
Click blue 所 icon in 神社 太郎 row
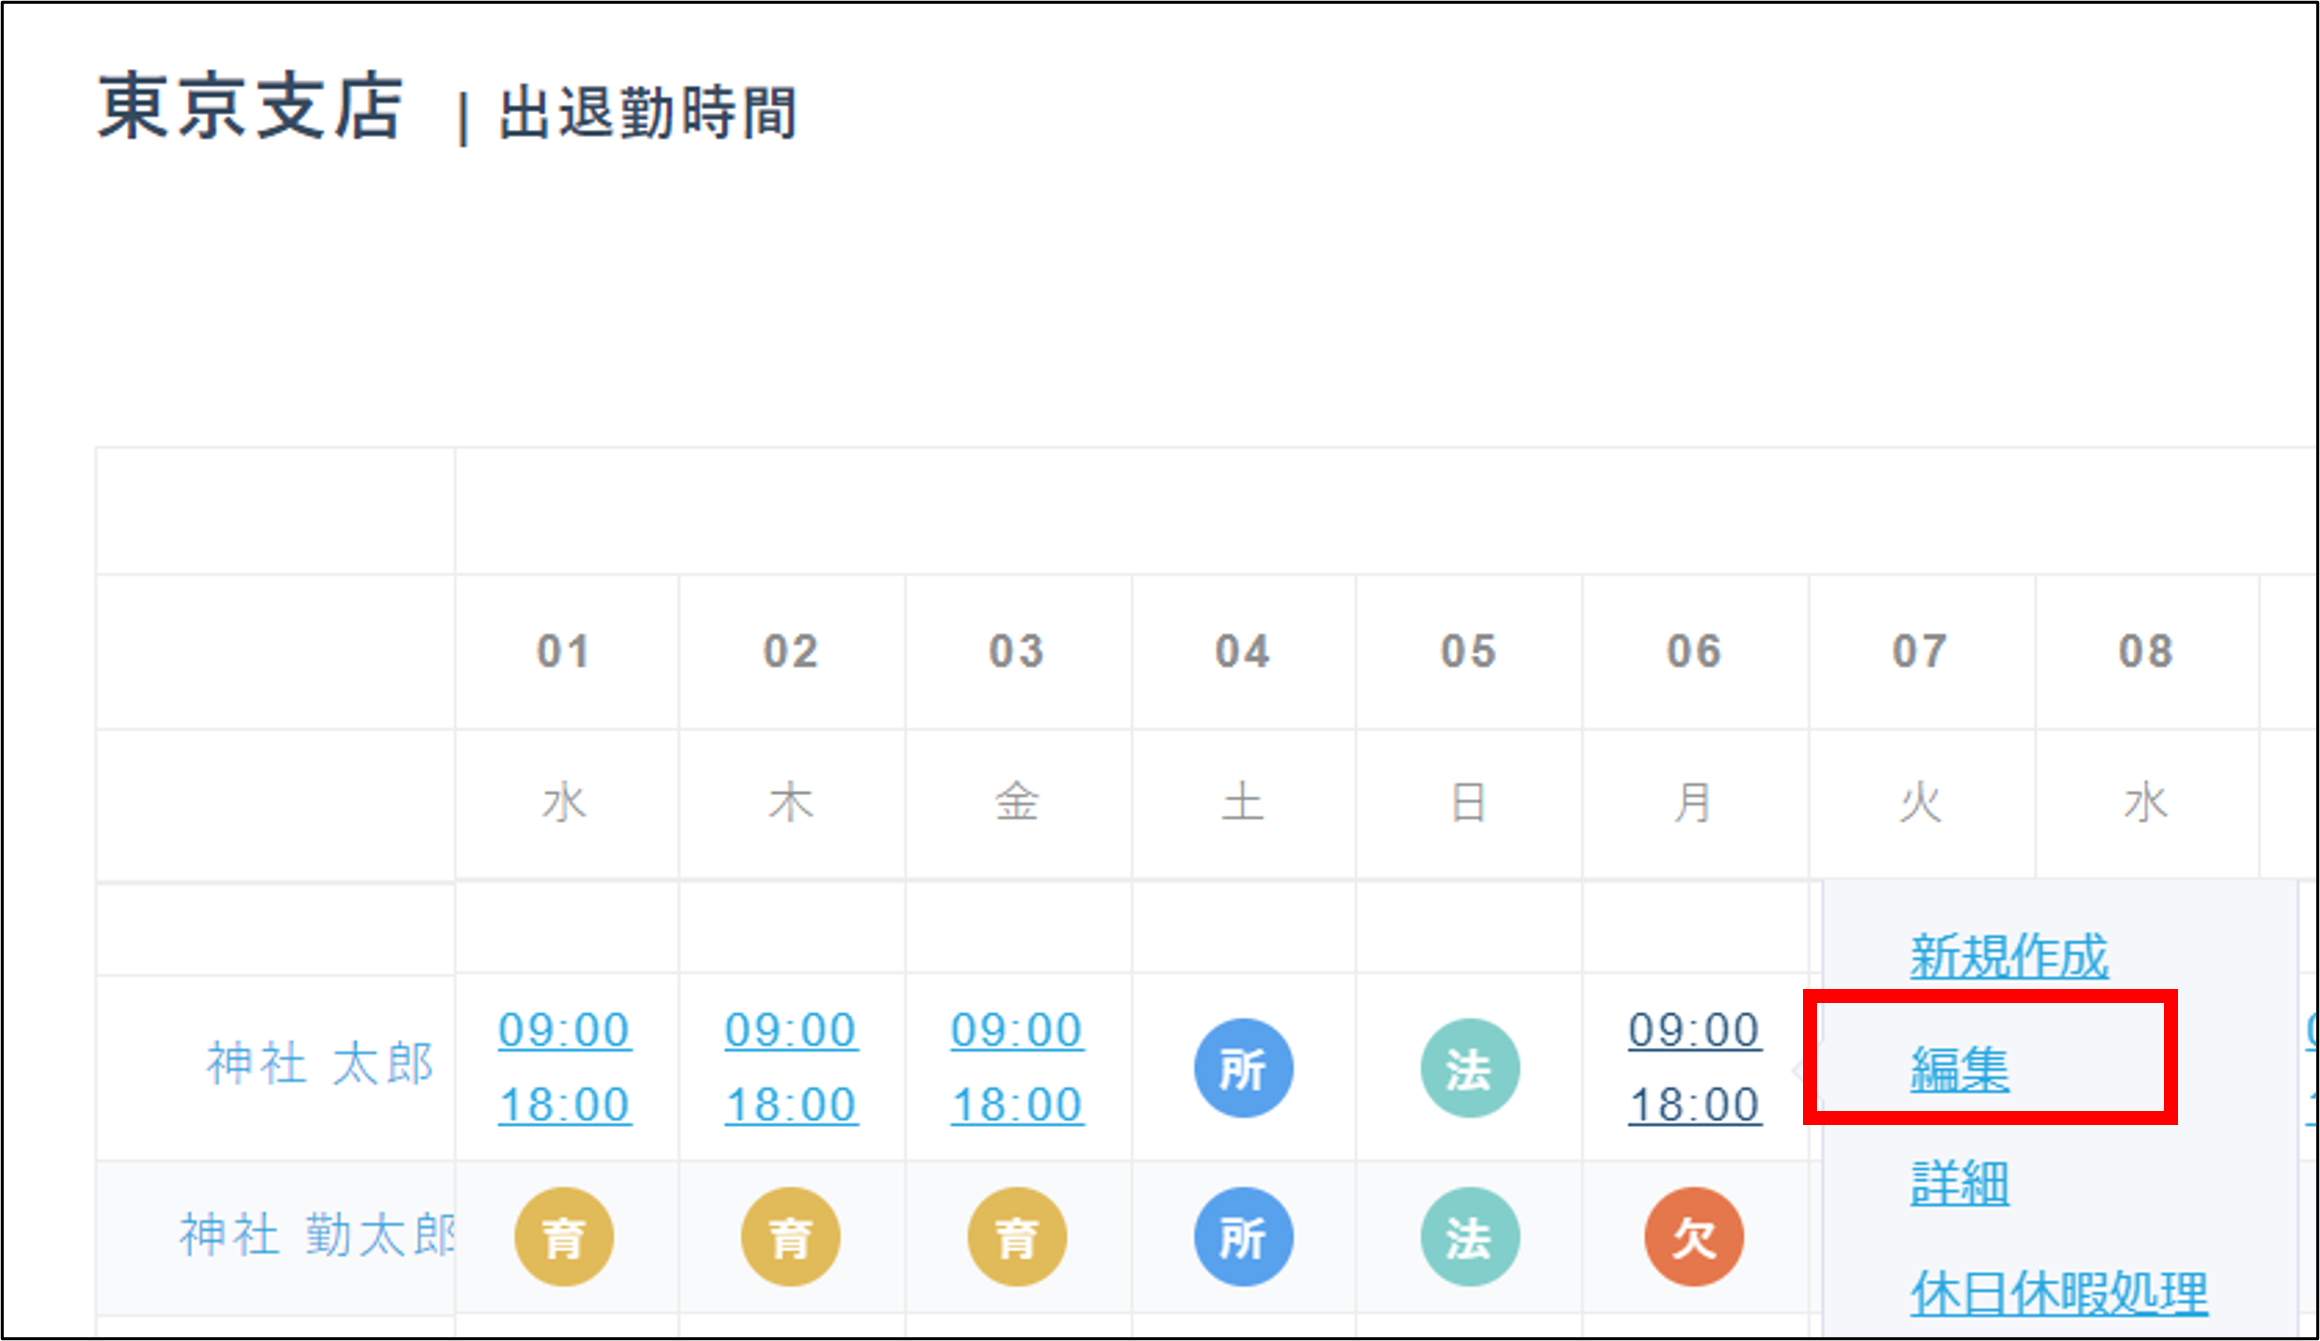click(x=1243, y=1068)
